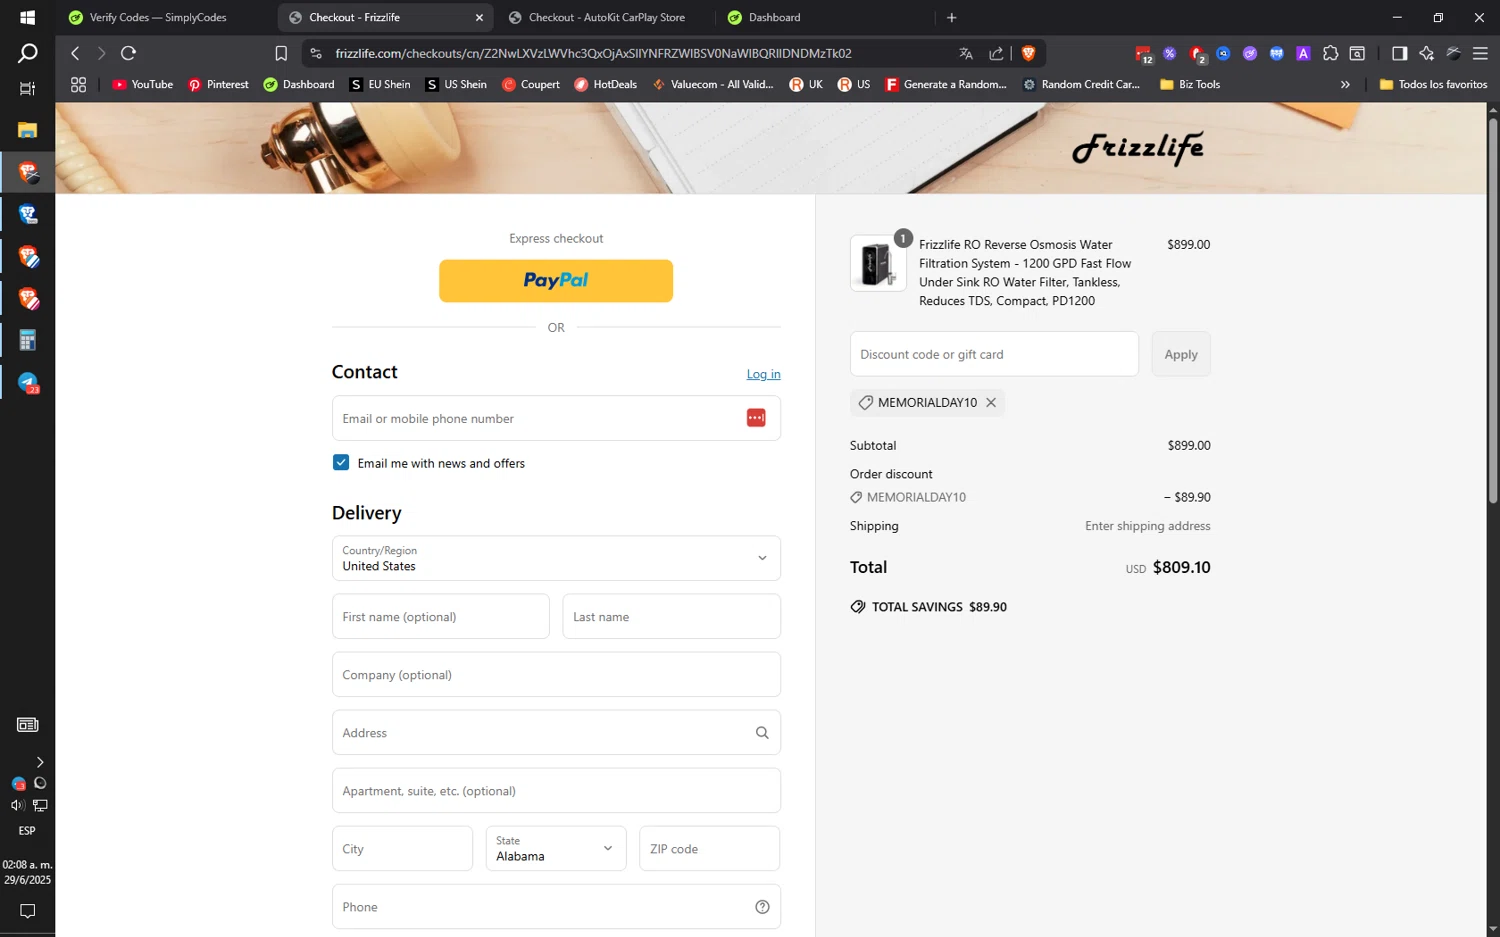Remove the MEMORIALDAY10 discount code

coord(991,402)
